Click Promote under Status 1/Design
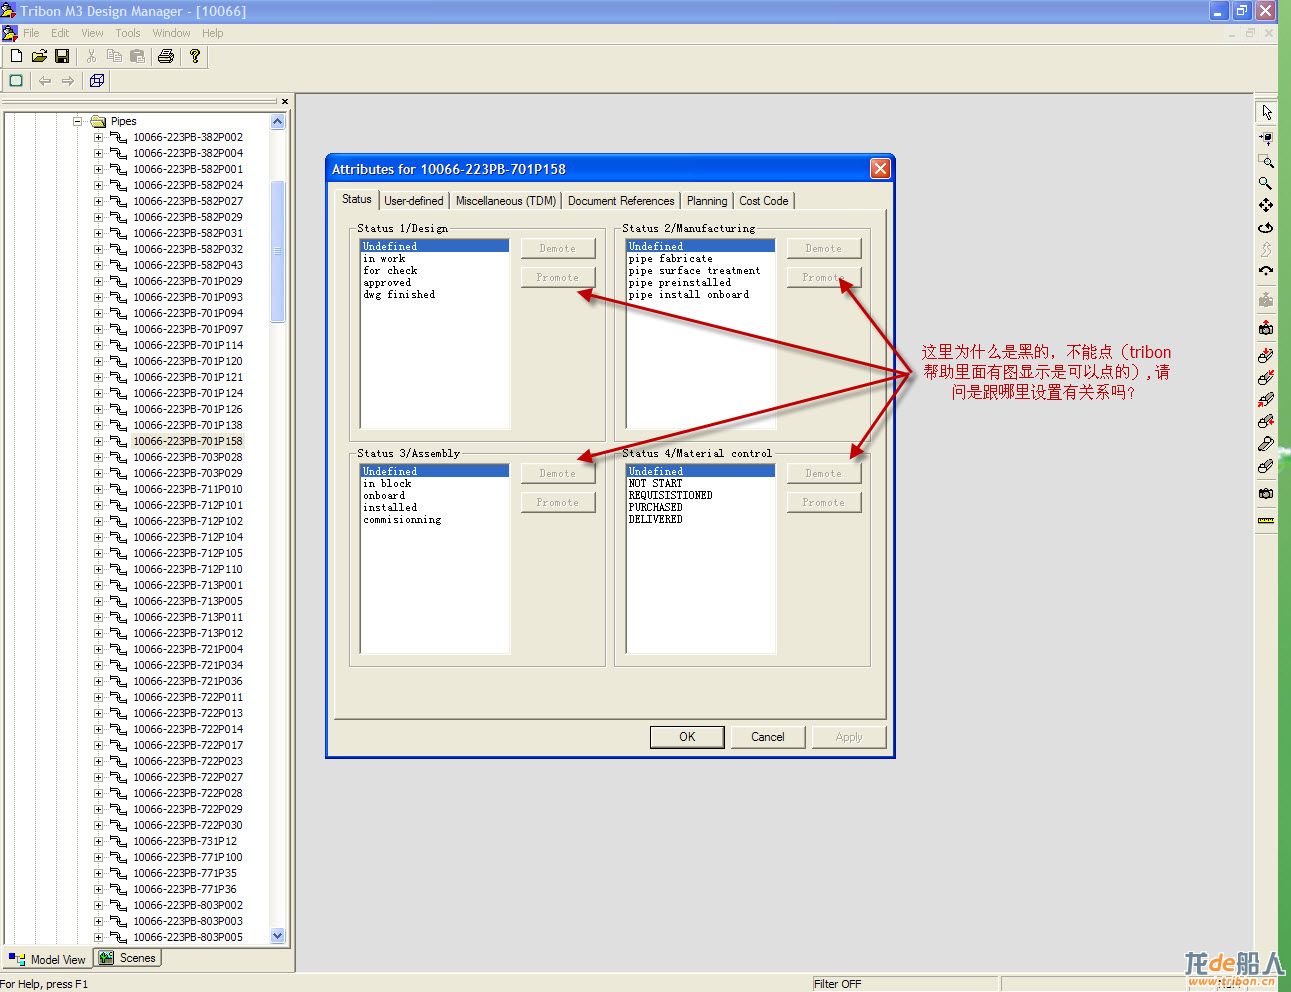The height and width of the screenshot is (992, 1291). [x=558, y=277]
